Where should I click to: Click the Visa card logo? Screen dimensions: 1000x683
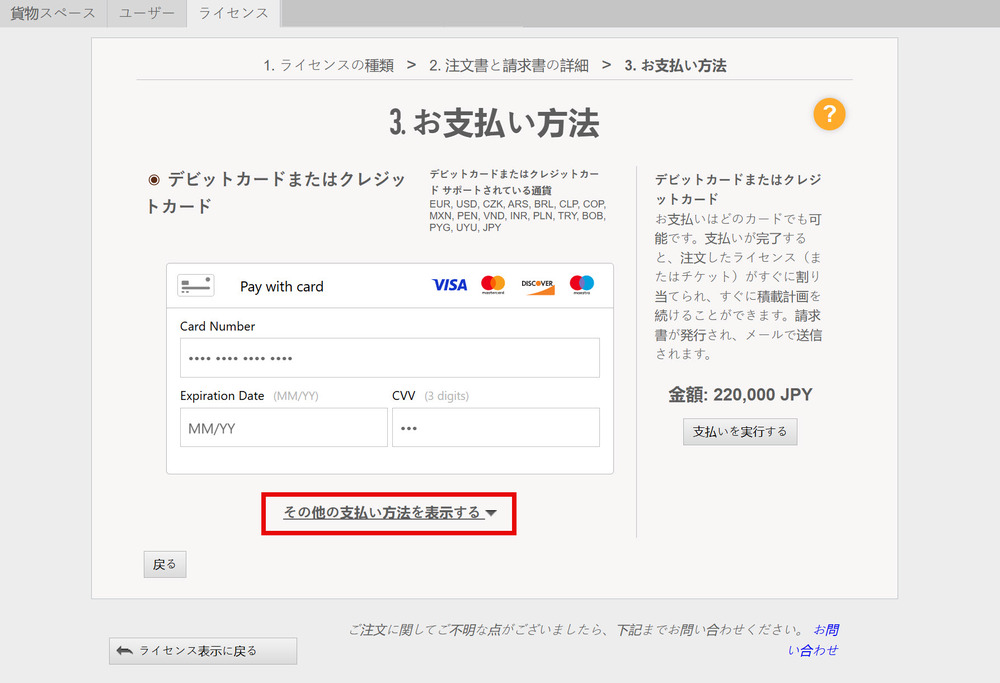point(449,285)
